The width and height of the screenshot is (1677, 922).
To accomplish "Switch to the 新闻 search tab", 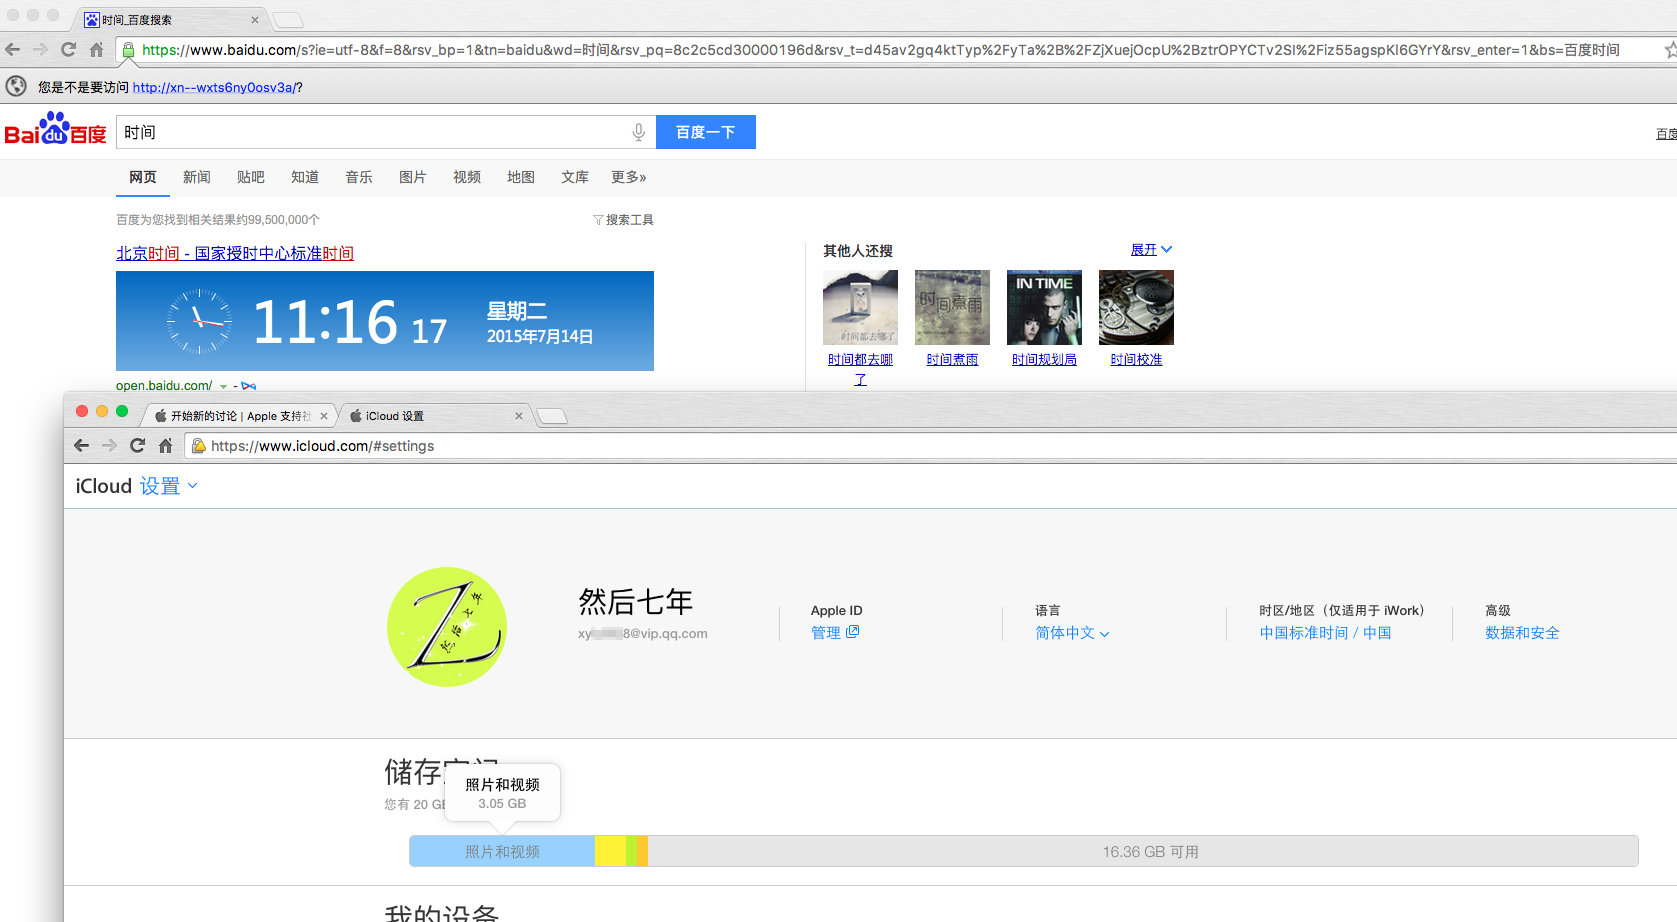I will (196, 177).
